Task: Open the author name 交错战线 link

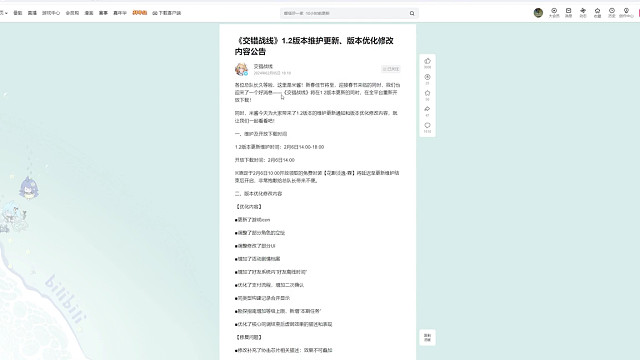Action: point(263,66)
